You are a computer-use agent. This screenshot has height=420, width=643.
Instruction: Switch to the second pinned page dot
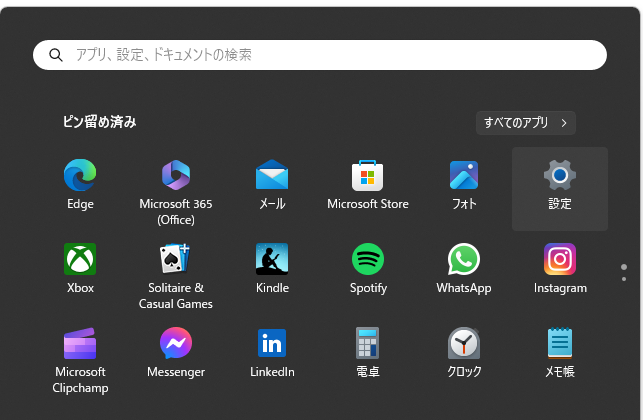pos(624,279)
